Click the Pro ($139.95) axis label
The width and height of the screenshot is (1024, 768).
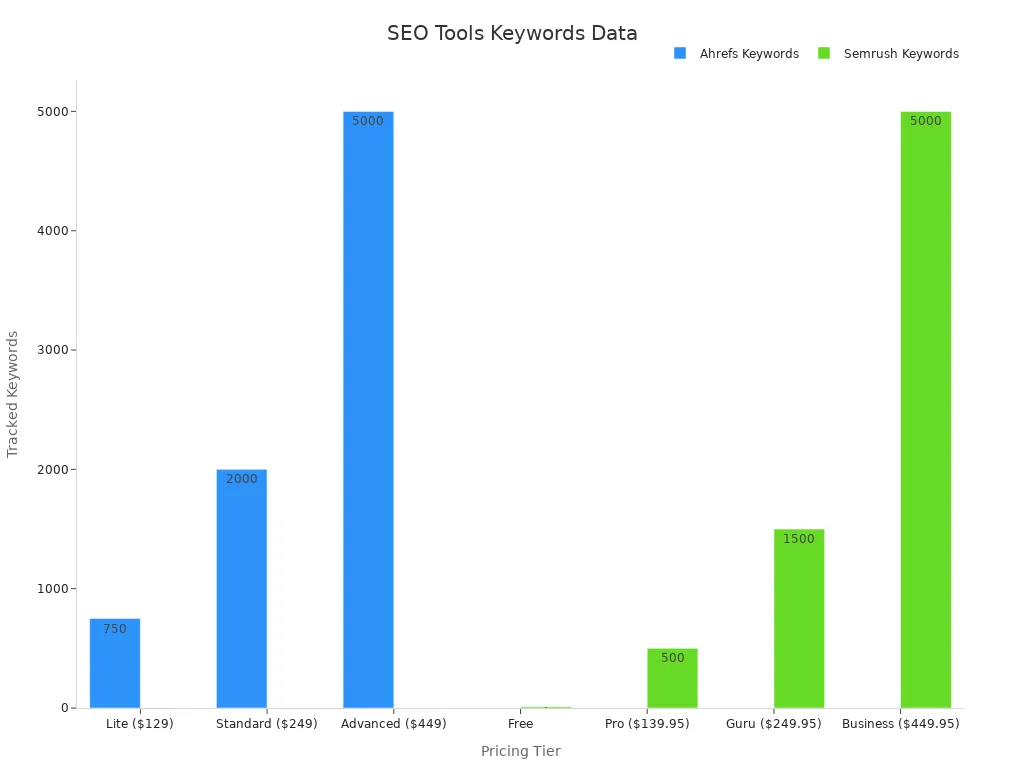647,724
